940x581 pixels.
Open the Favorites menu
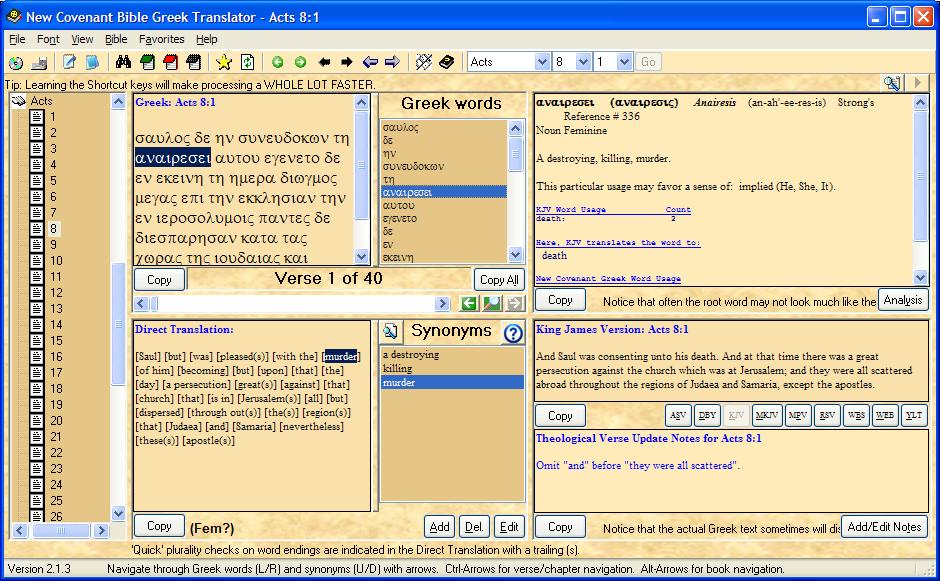tap(161, 39)
